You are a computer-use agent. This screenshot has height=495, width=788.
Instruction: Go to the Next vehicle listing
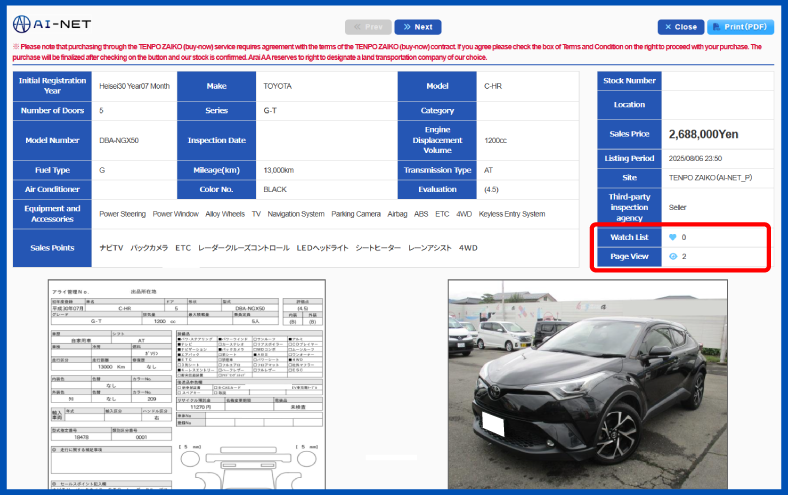tap(418, 27)
